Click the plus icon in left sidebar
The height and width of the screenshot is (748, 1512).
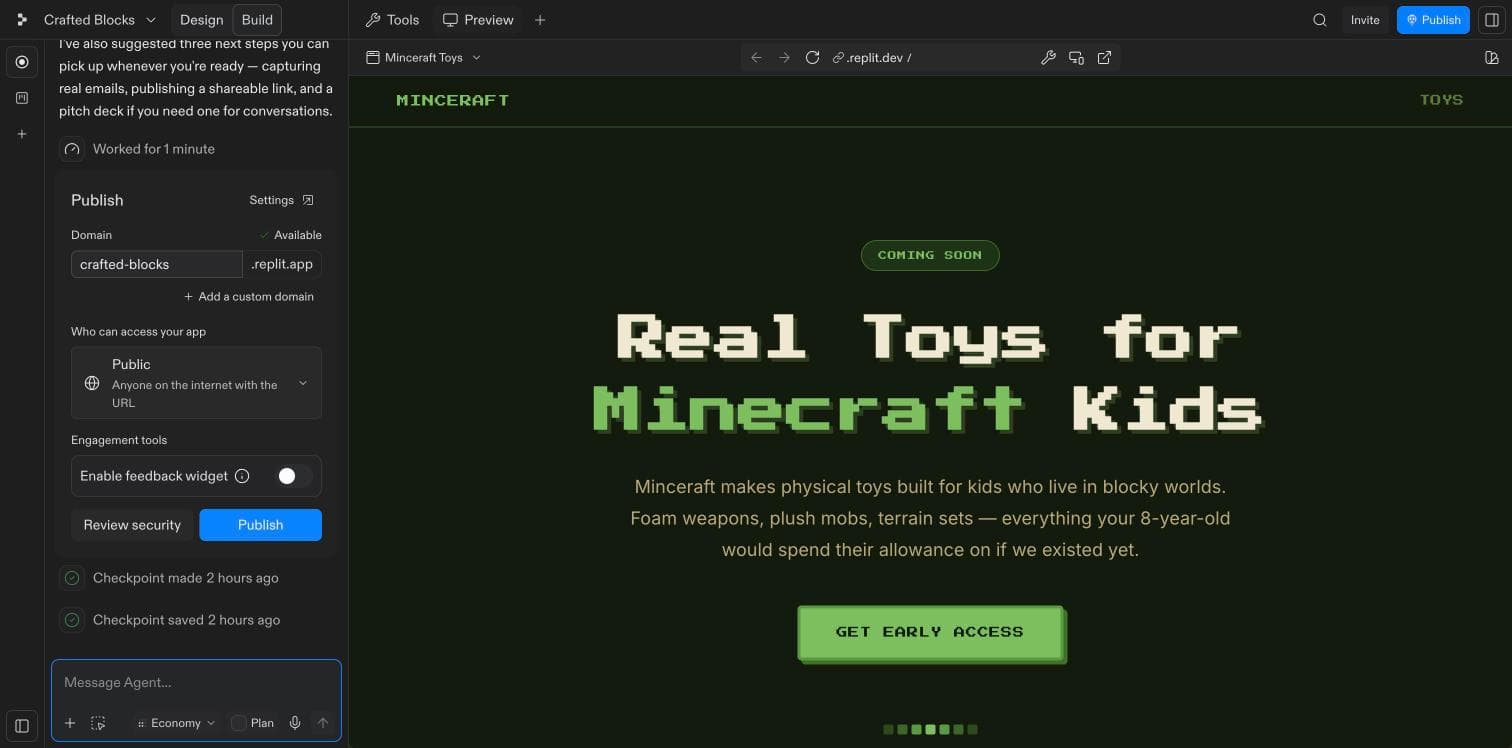(22, 134)
